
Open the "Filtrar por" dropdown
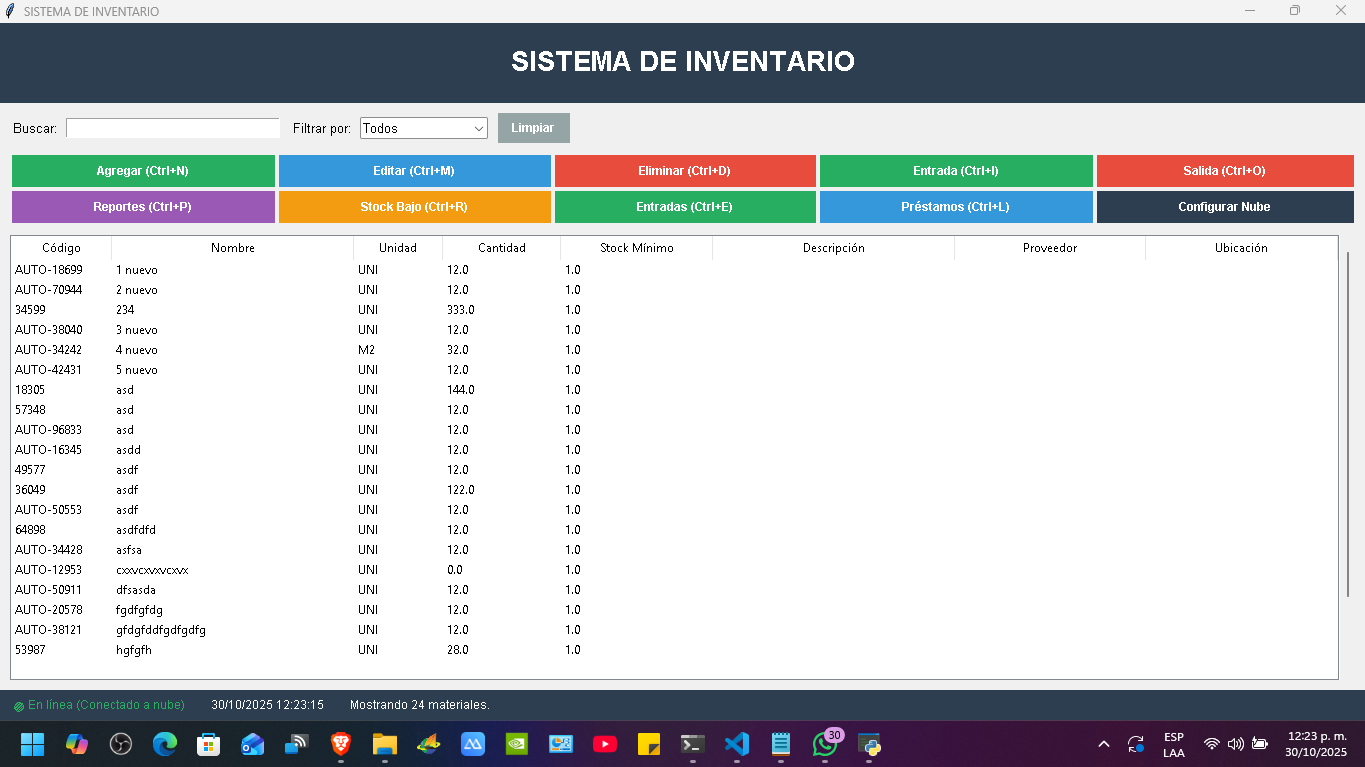point(423,128)
